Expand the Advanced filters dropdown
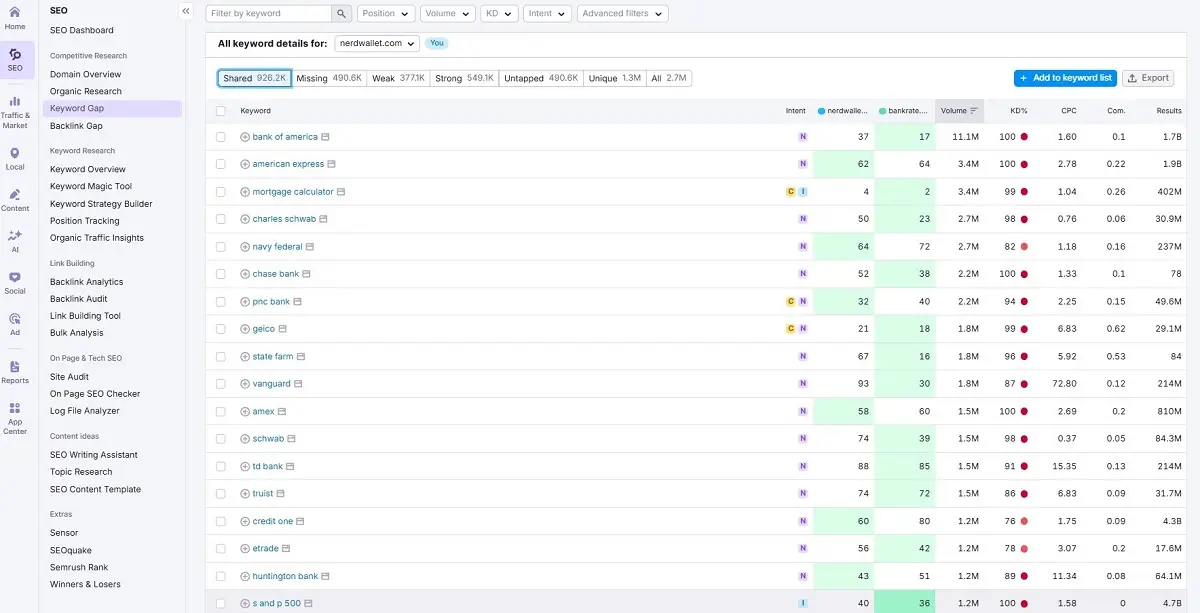 coord(622,14)
